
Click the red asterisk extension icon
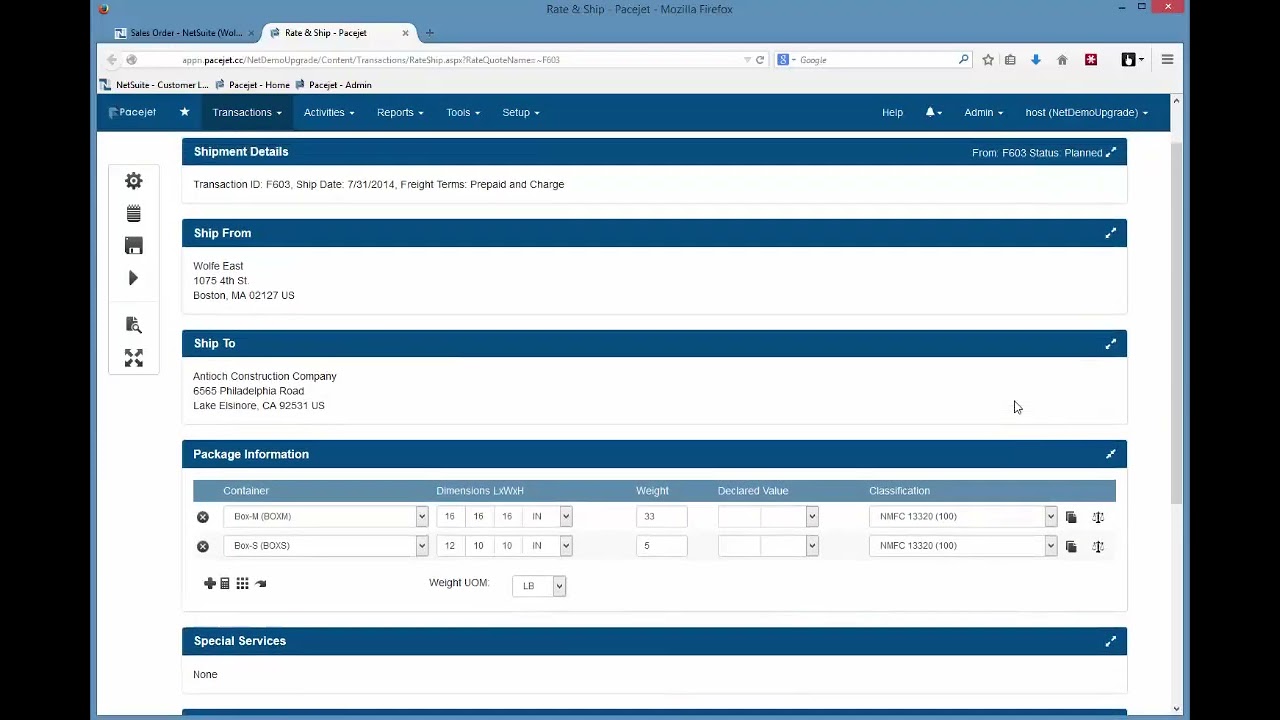click(x=1091, y=60)
